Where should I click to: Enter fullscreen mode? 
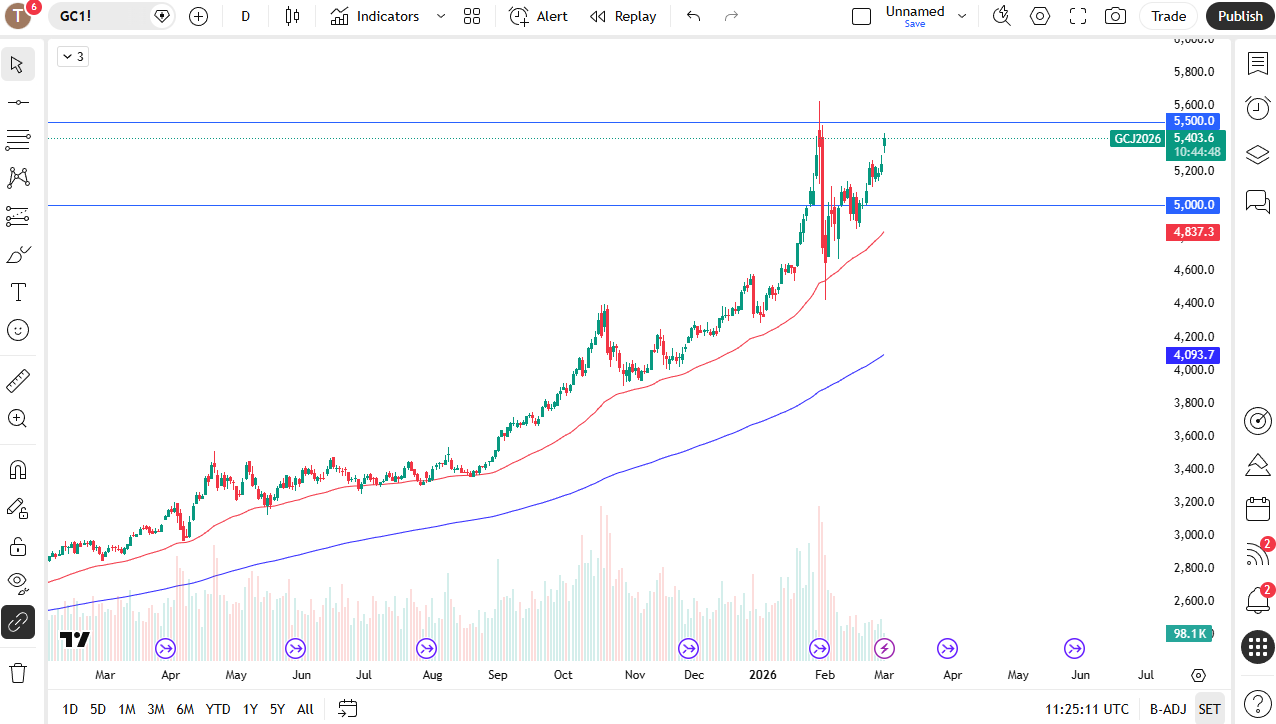(1078, 16)
